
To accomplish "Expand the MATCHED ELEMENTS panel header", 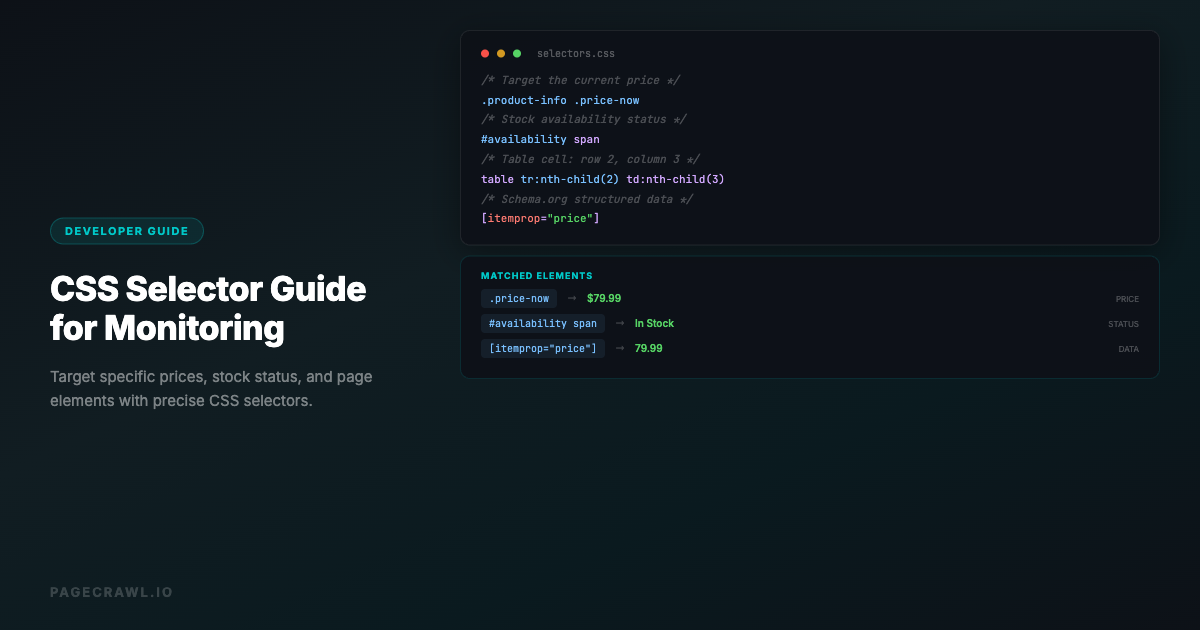I will click(536, 275).
